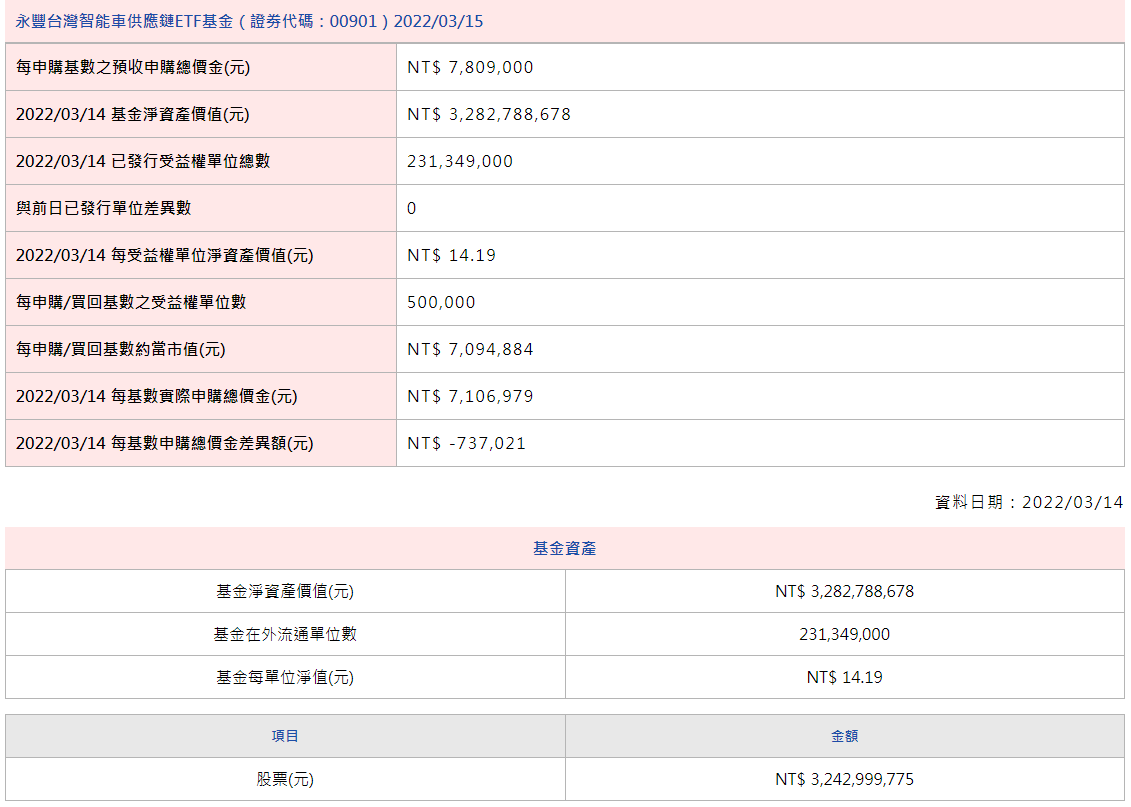Click the label 2022/03/14 每基數申購總價金差異額(元)
This screenshot has height=807, width=1131.
point(164,444)
